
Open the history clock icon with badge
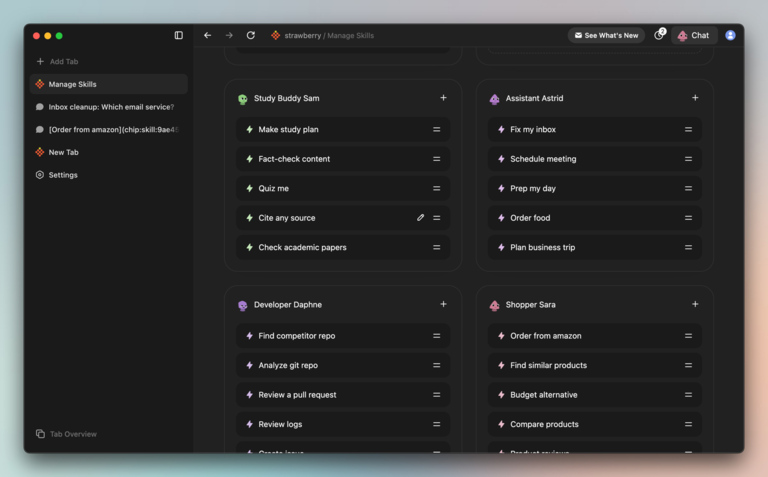660,35
